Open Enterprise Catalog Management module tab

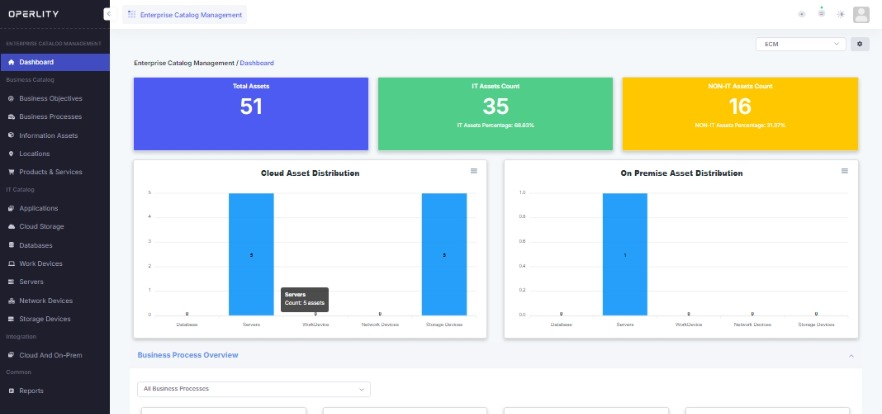pos(184,14)
